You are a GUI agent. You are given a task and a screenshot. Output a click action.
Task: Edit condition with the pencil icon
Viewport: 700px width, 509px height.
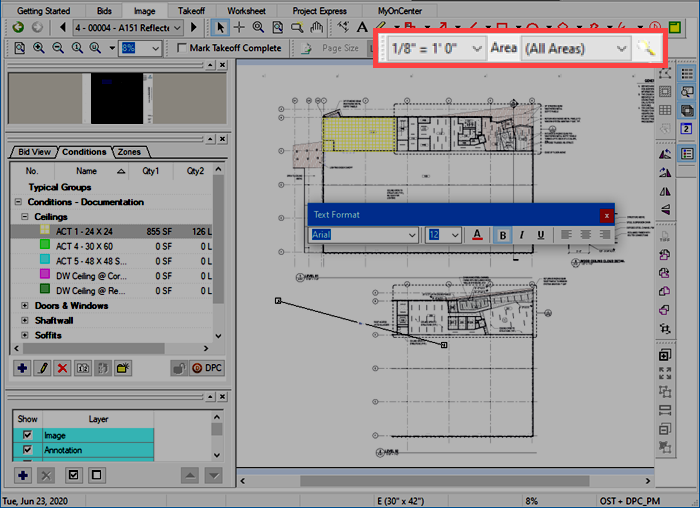point(42,368)
